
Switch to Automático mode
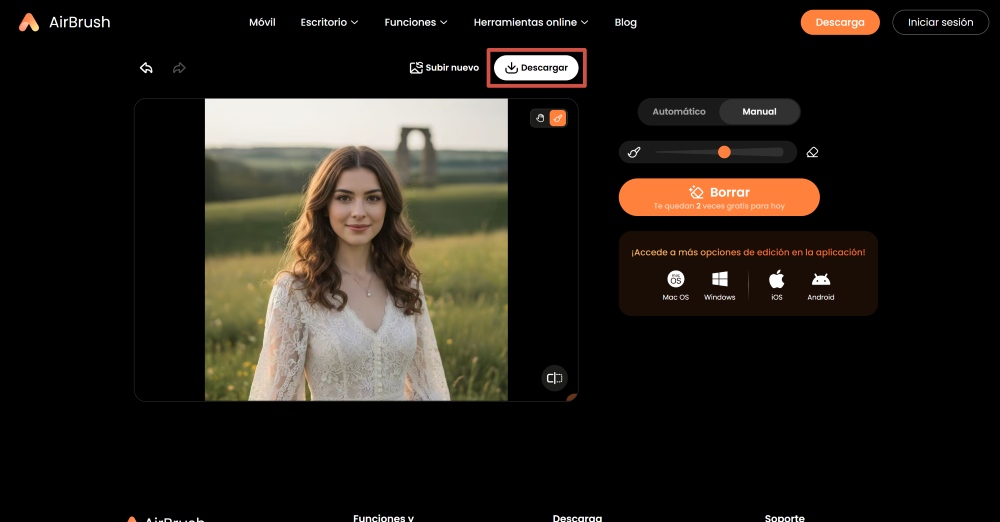pos(679,112)
